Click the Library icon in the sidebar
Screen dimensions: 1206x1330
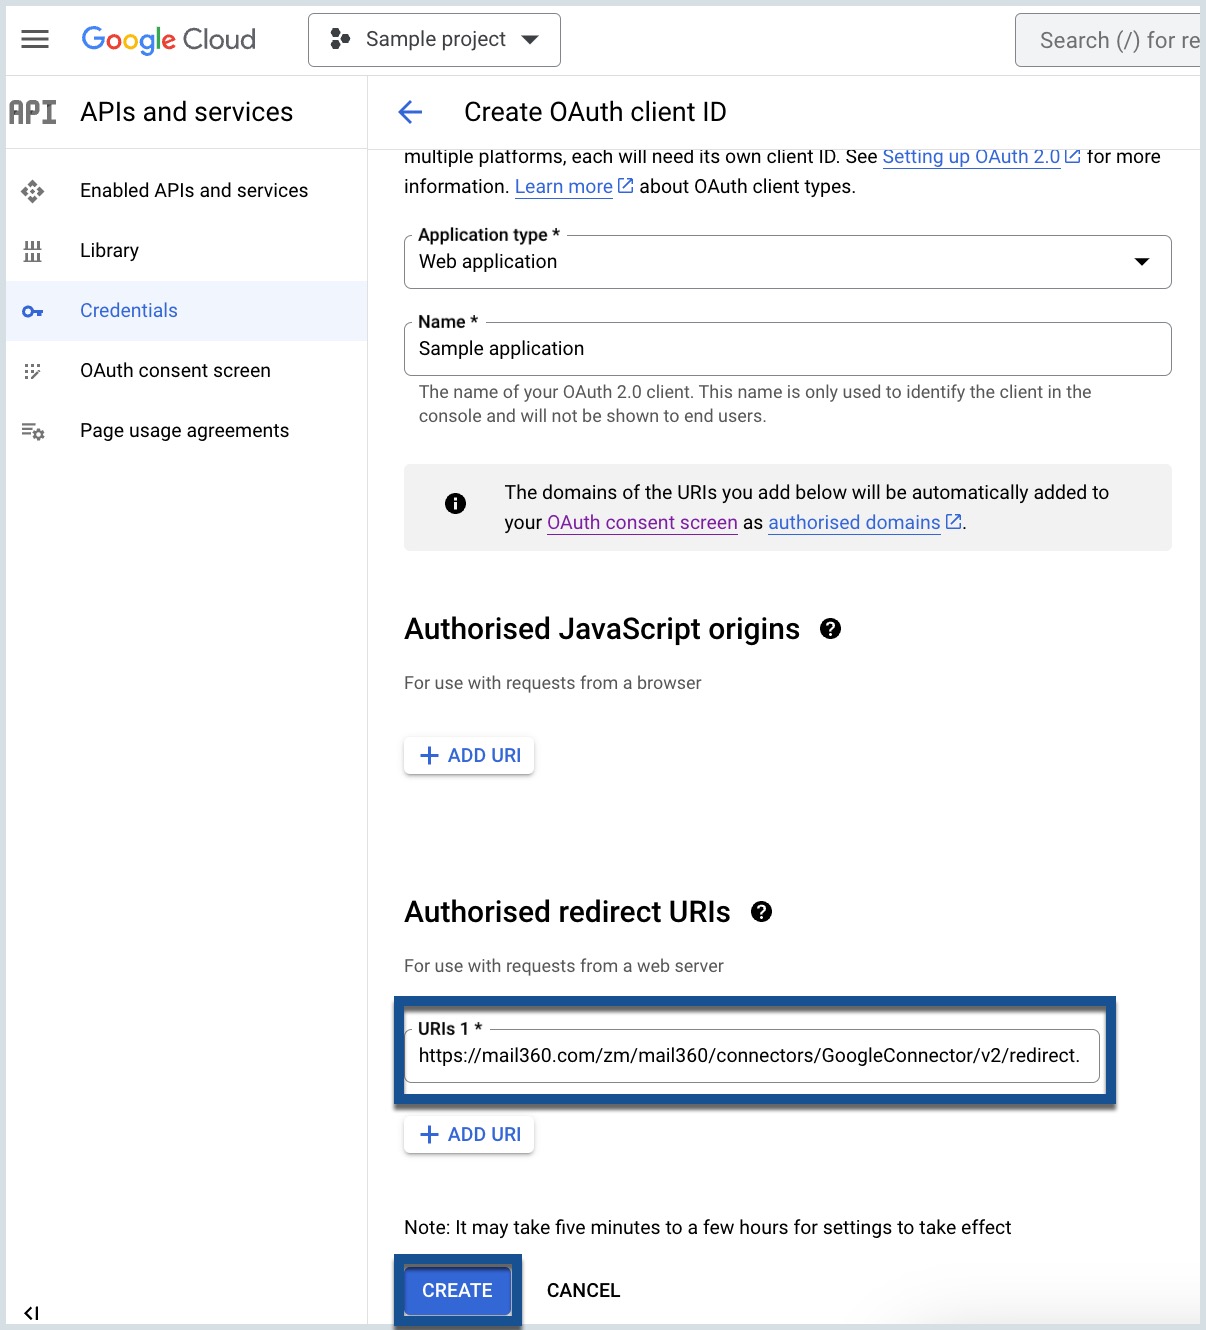pos(33,250)
